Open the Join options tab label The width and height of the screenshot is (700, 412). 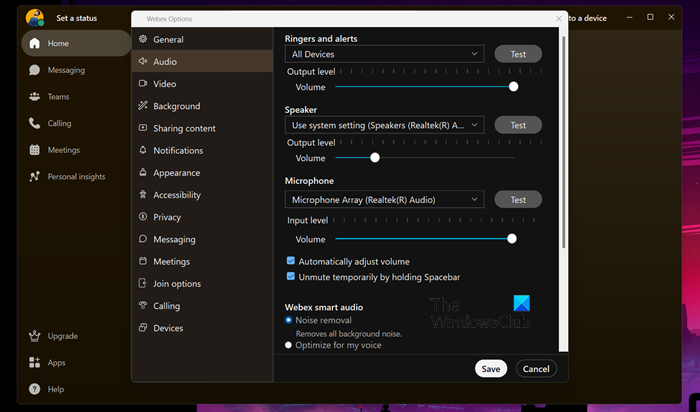tap(177, 284)
